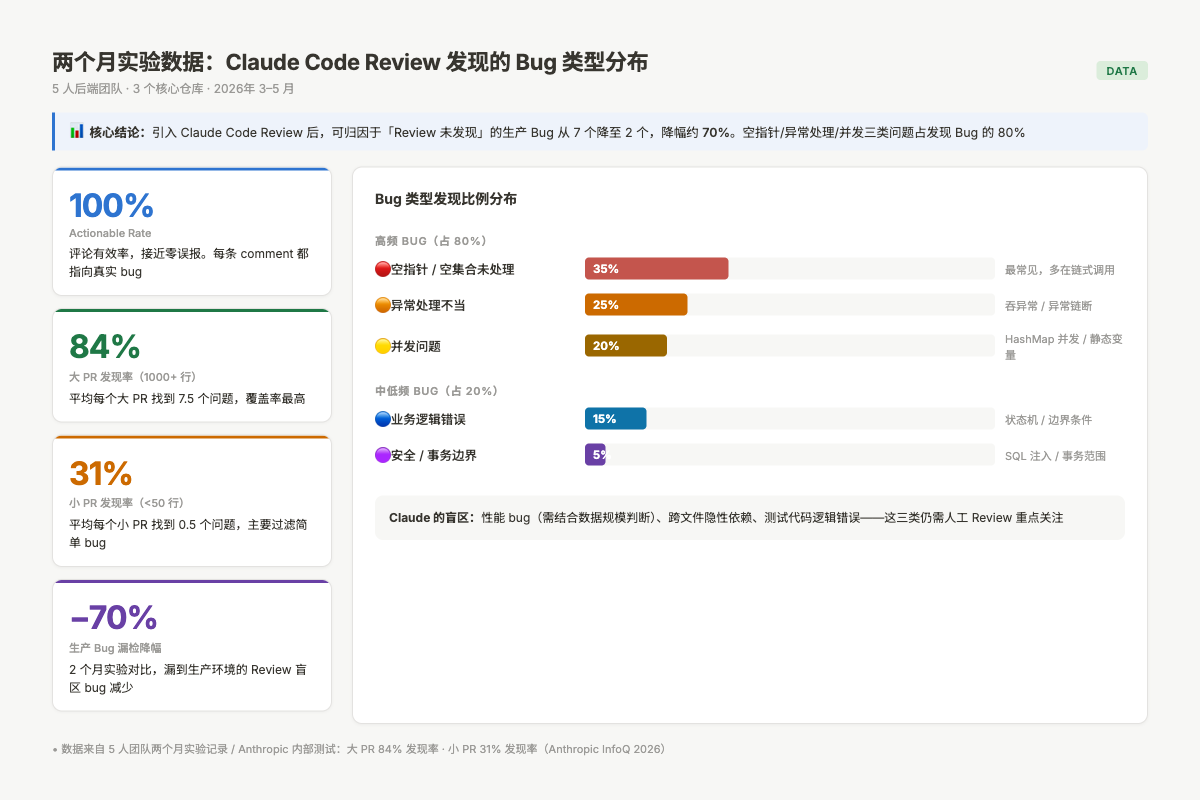Click the Bug 类型发现比例分布 chart title
Screen dimensions: 1200x800
click(446, 199)
